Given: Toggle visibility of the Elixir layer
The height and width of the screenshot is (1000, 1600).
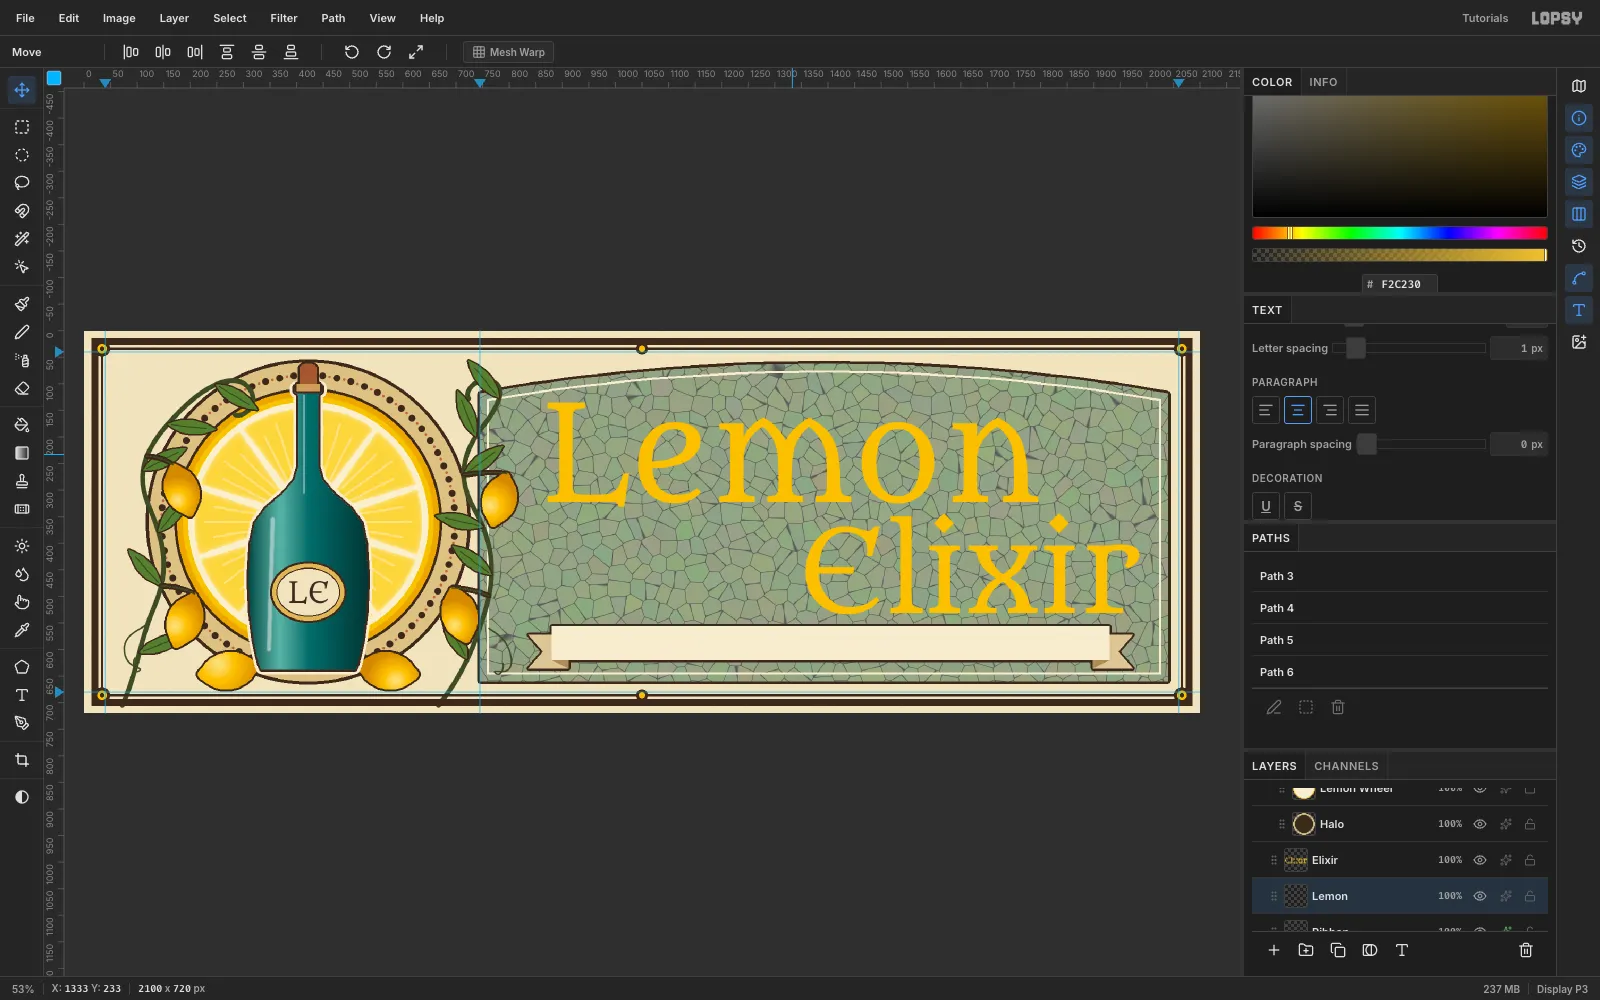Looking at the screenshot, I should (x=1480, y=860).
